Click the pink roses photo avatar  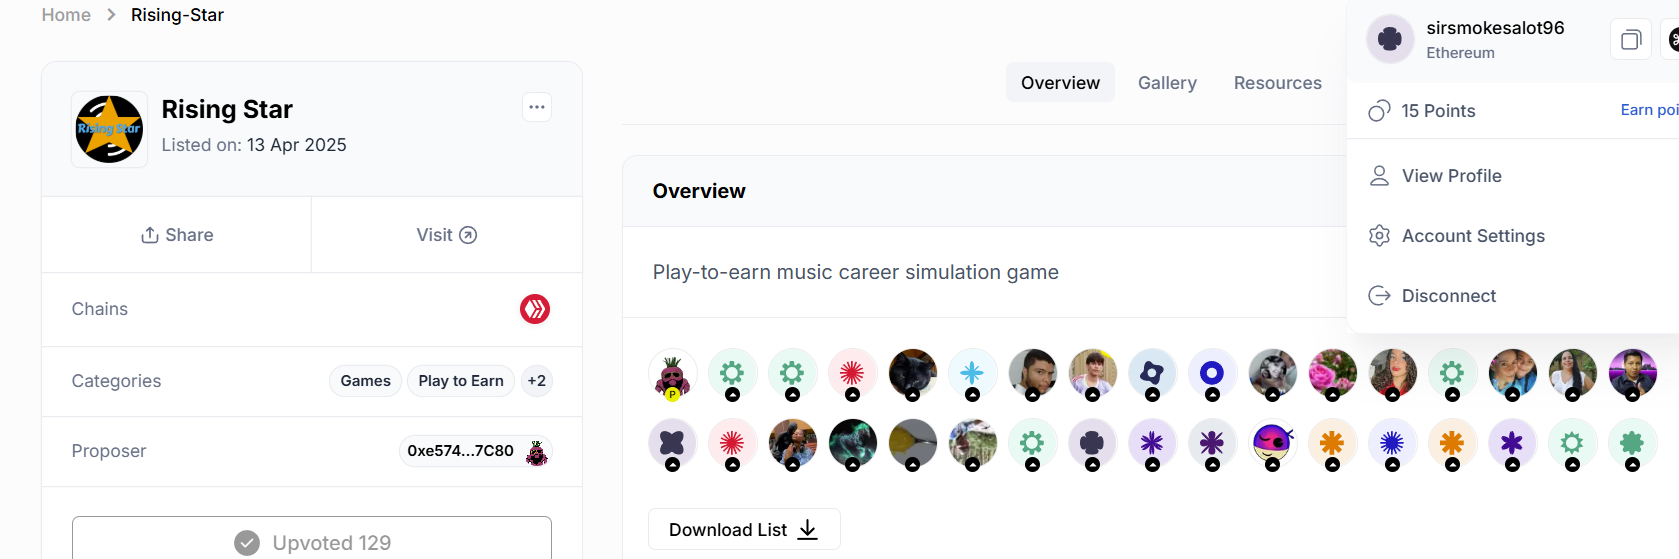pyautogui.click(x=1332, y=374)
